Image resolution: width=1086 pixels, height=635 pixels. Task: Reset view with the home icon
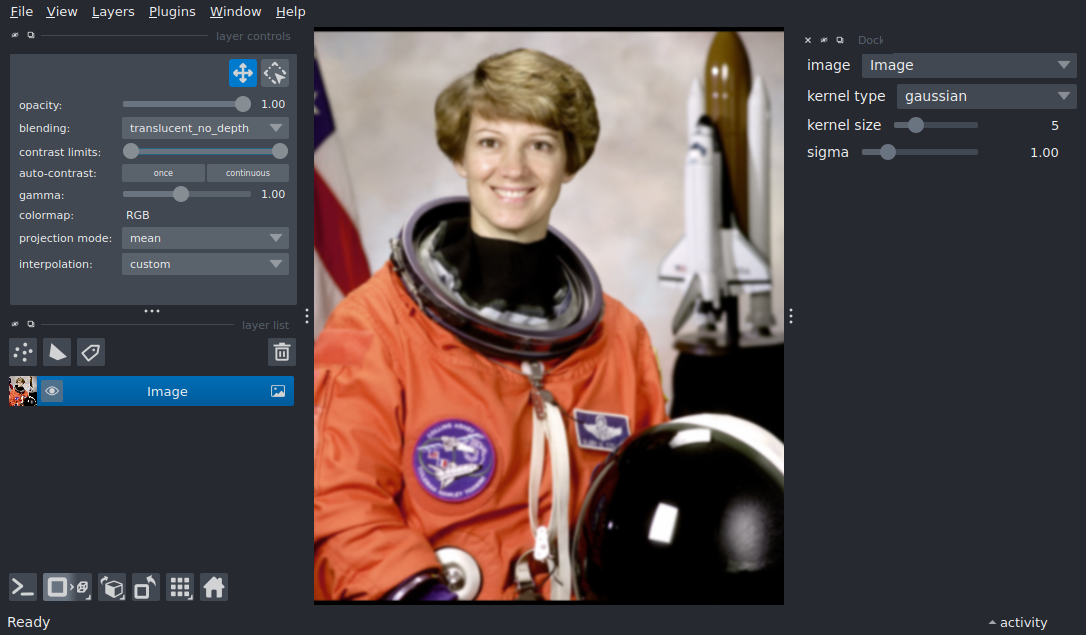click(x=214, y=587)
